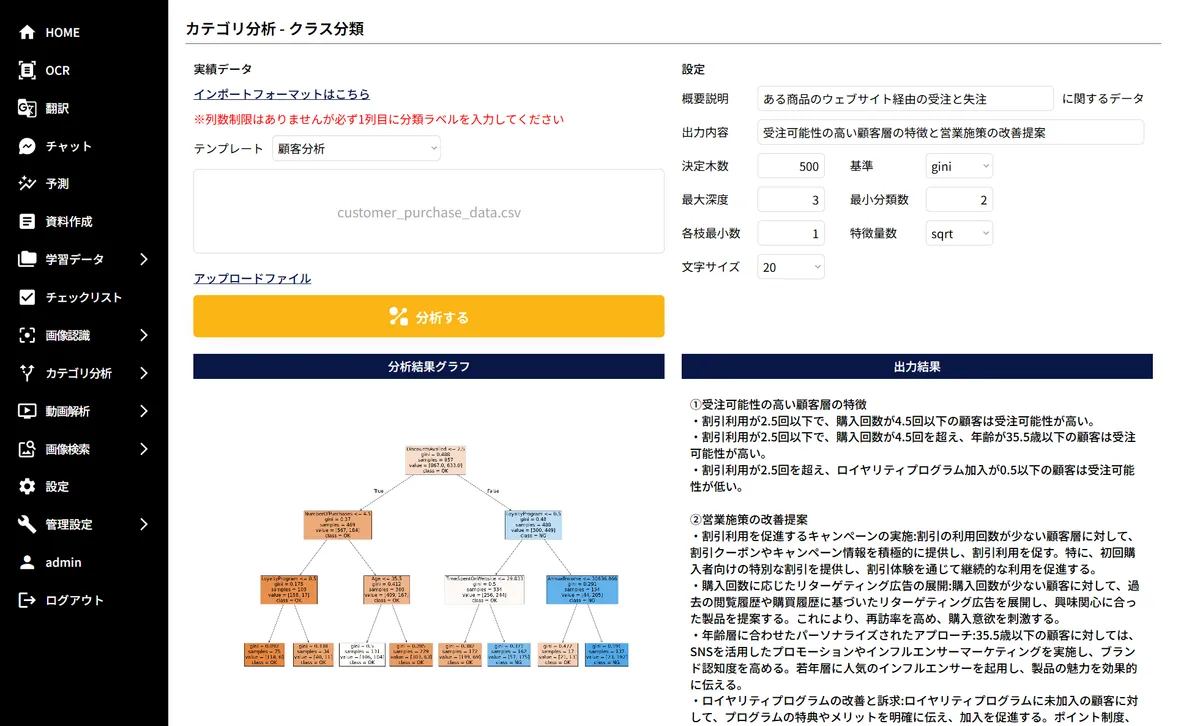Click the red 列数制限 warning text
Viewport: 1200px width, 726px height.
click(x=379, y=119)
